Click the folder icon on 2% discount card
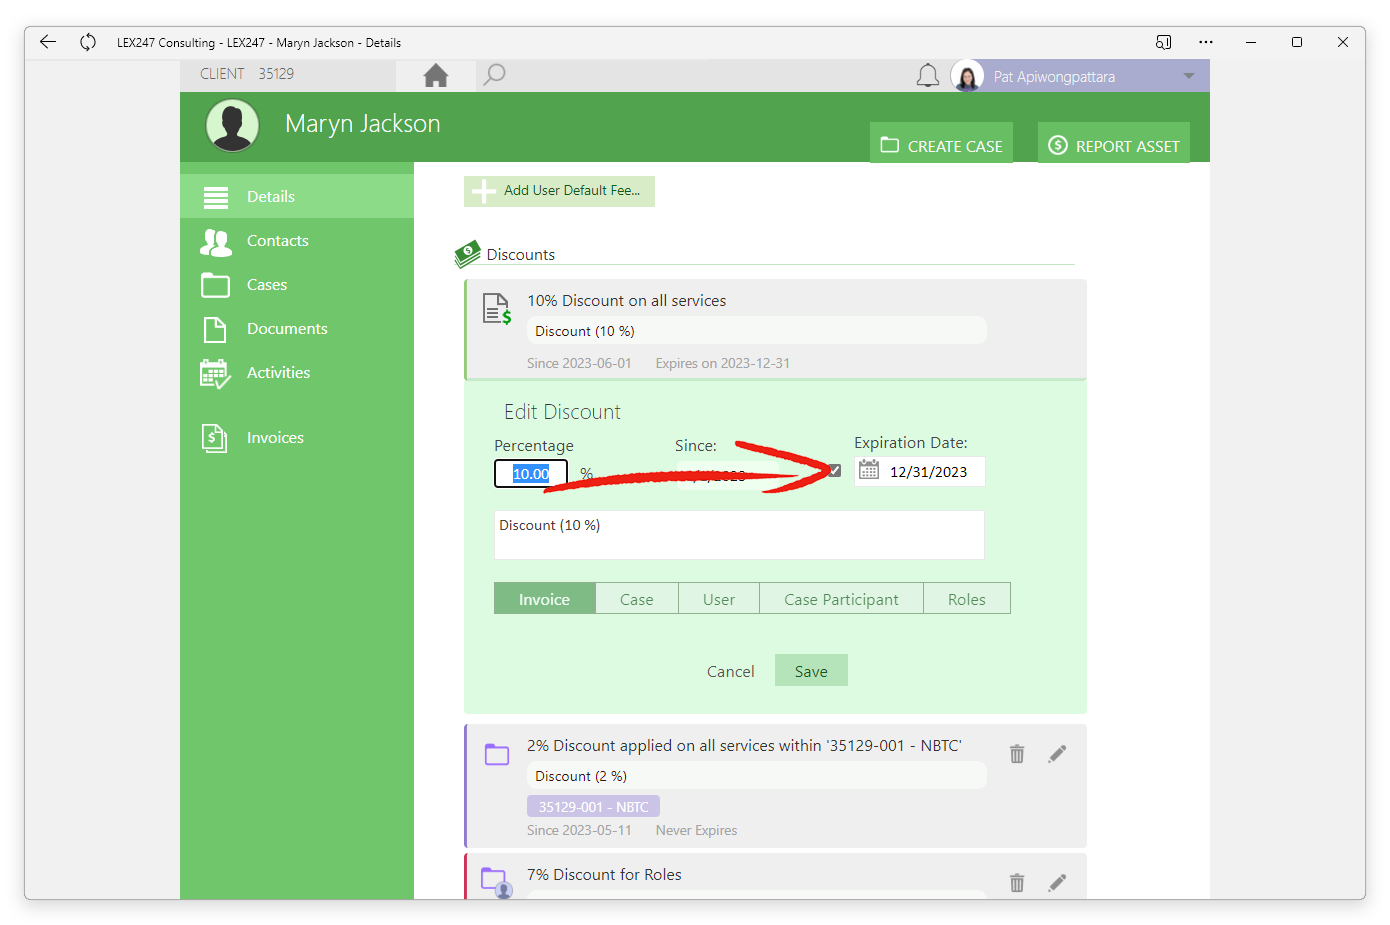The image size is (1390, 925). pos(497,754)
